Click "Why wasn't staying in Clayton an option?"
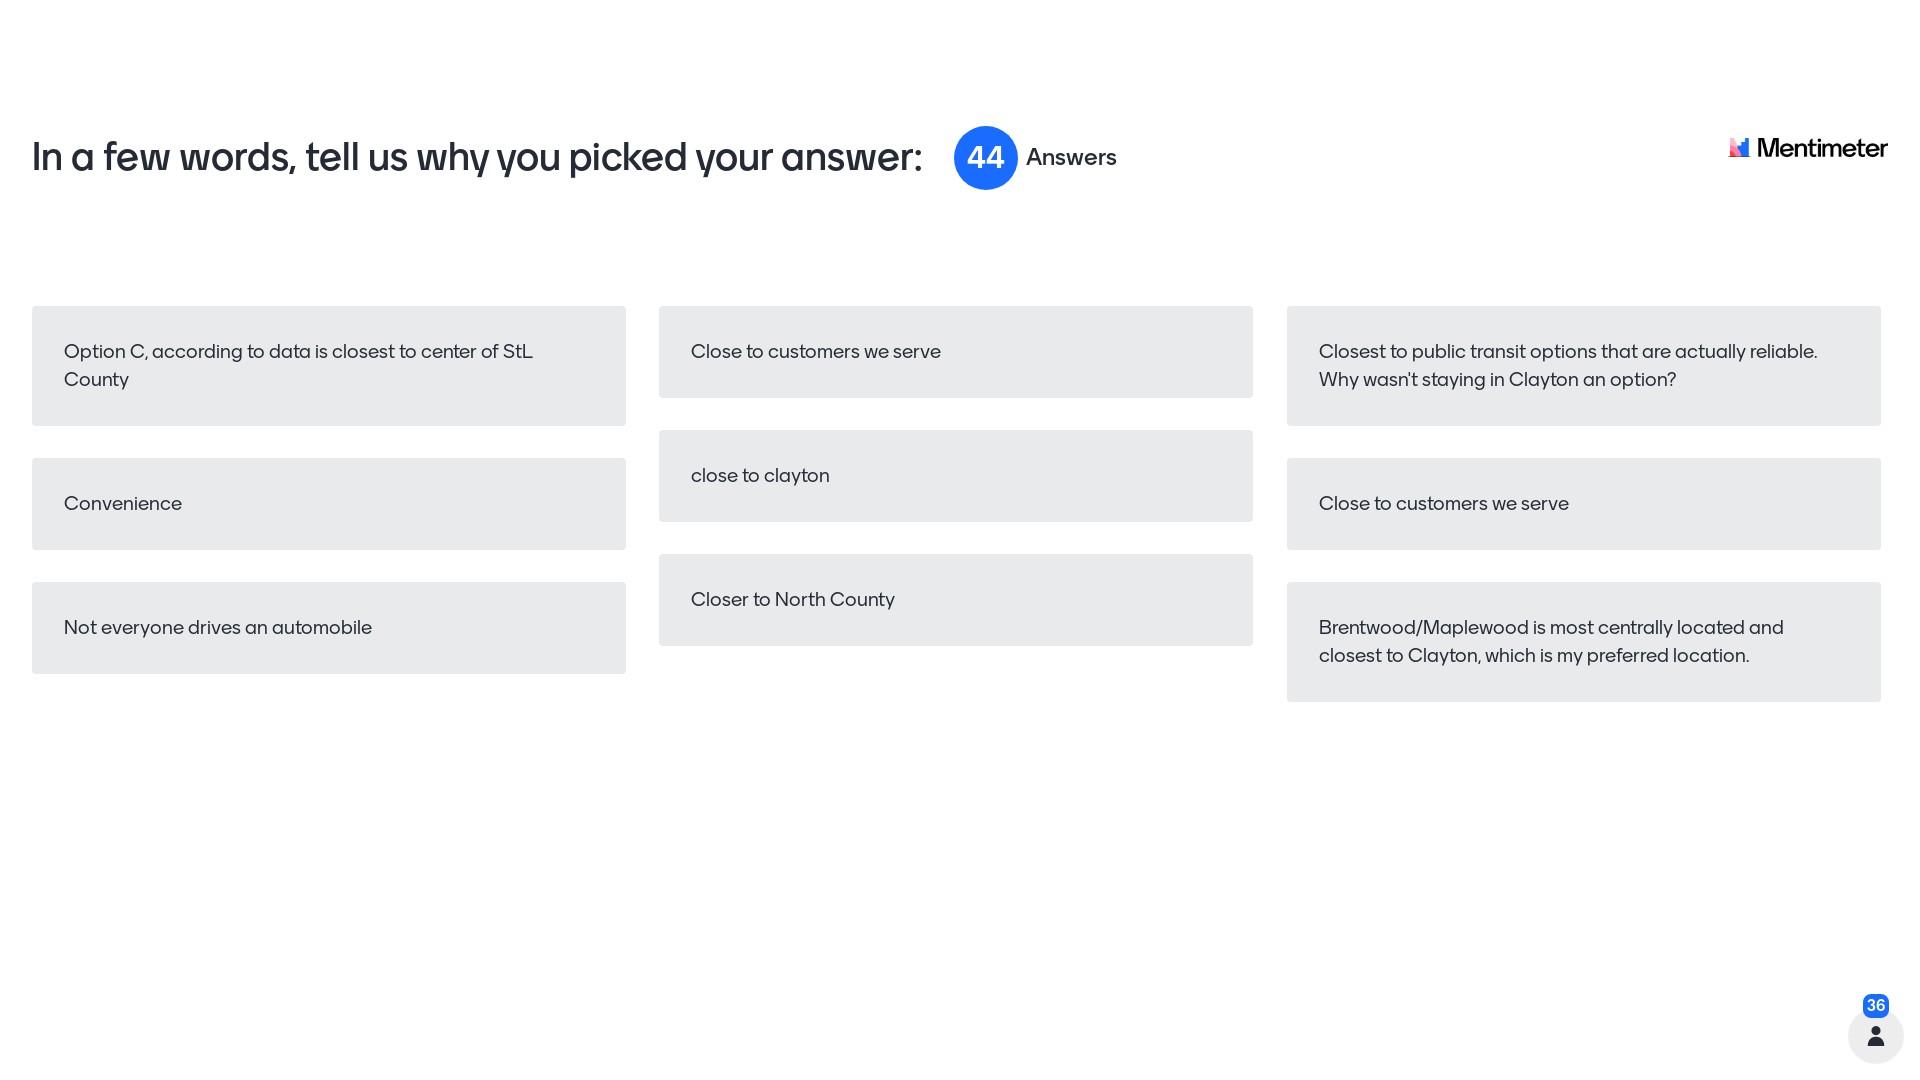The width and height of the screenshot is (1920, 1080). [1496, 380]
